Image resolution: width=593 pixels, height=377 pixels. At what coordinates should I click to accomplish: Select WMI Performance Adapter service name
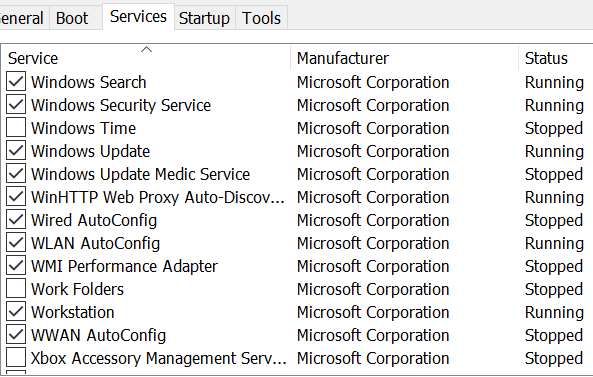pyautogui.click(x=124, y=267)
